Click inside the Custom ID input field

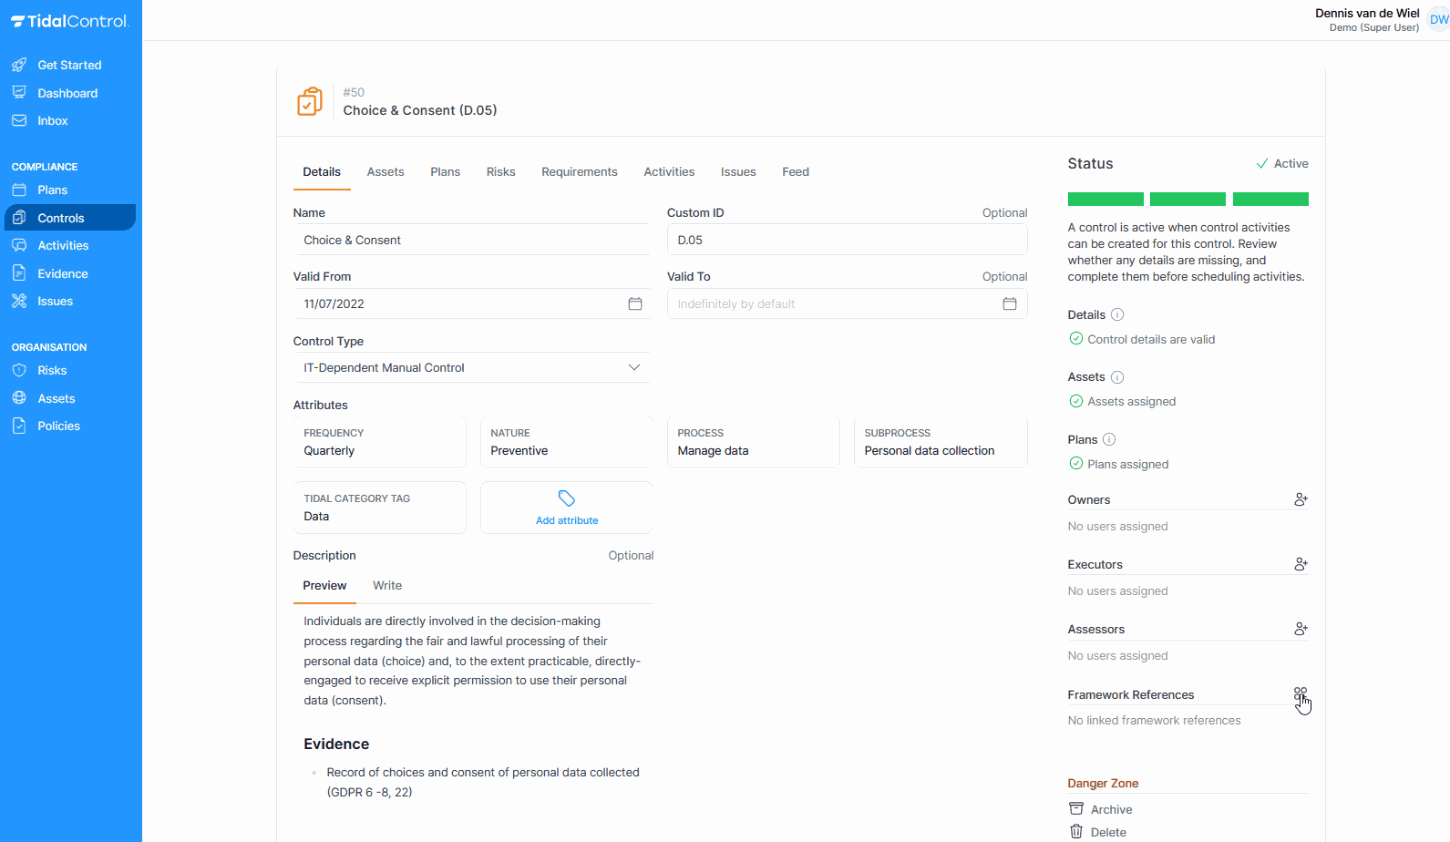[846, 239]
